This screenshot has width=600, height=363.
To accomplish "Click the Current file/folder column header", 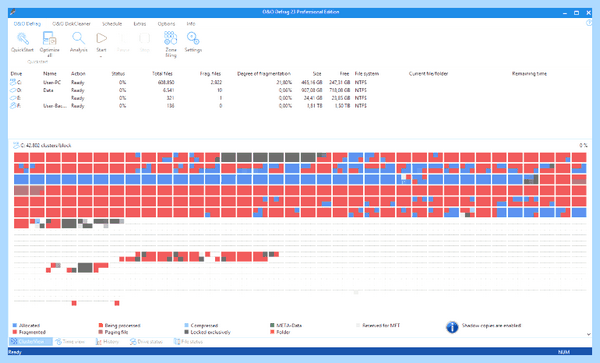I will click(x=428, y=73).
